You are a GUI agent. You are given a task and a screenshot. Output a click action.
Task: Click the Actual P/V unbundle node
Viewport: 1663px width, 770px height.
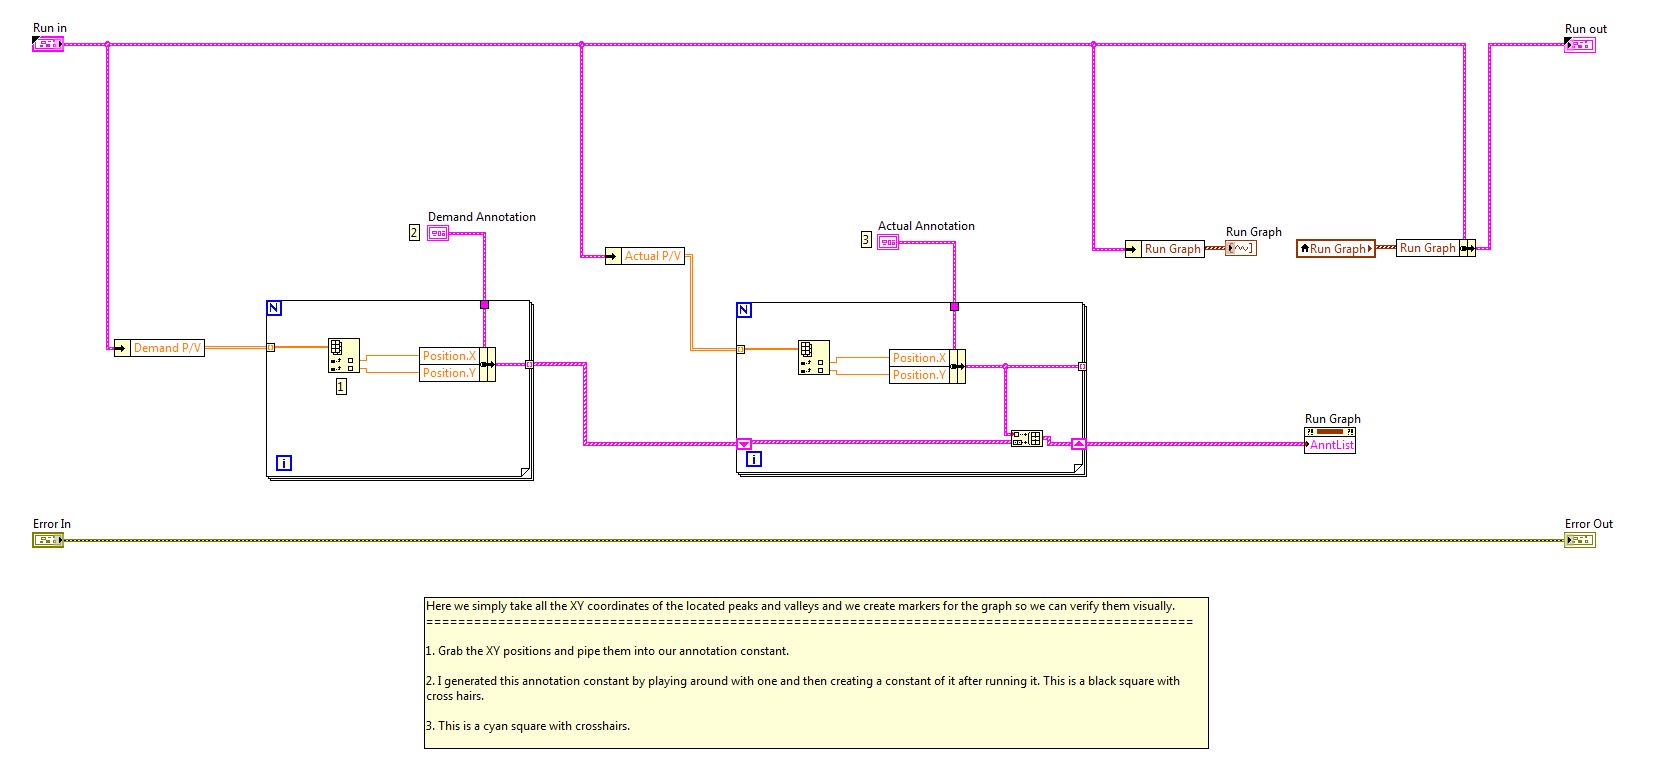click(645, 256)
